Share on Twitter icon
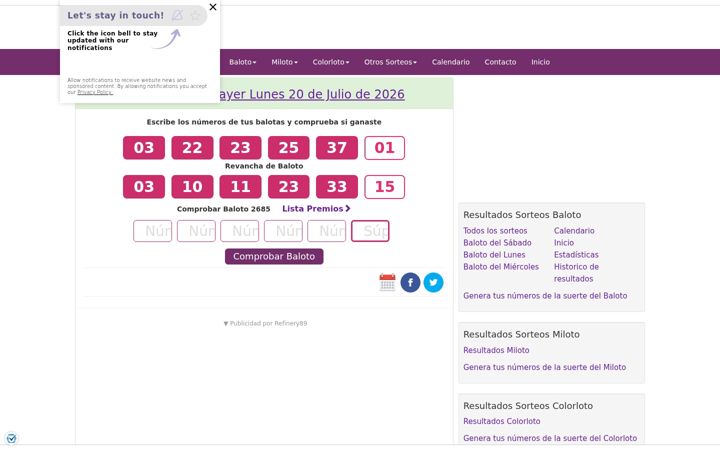Image resolution: width=720 pixels, height=450 pixels. [433, 282]
